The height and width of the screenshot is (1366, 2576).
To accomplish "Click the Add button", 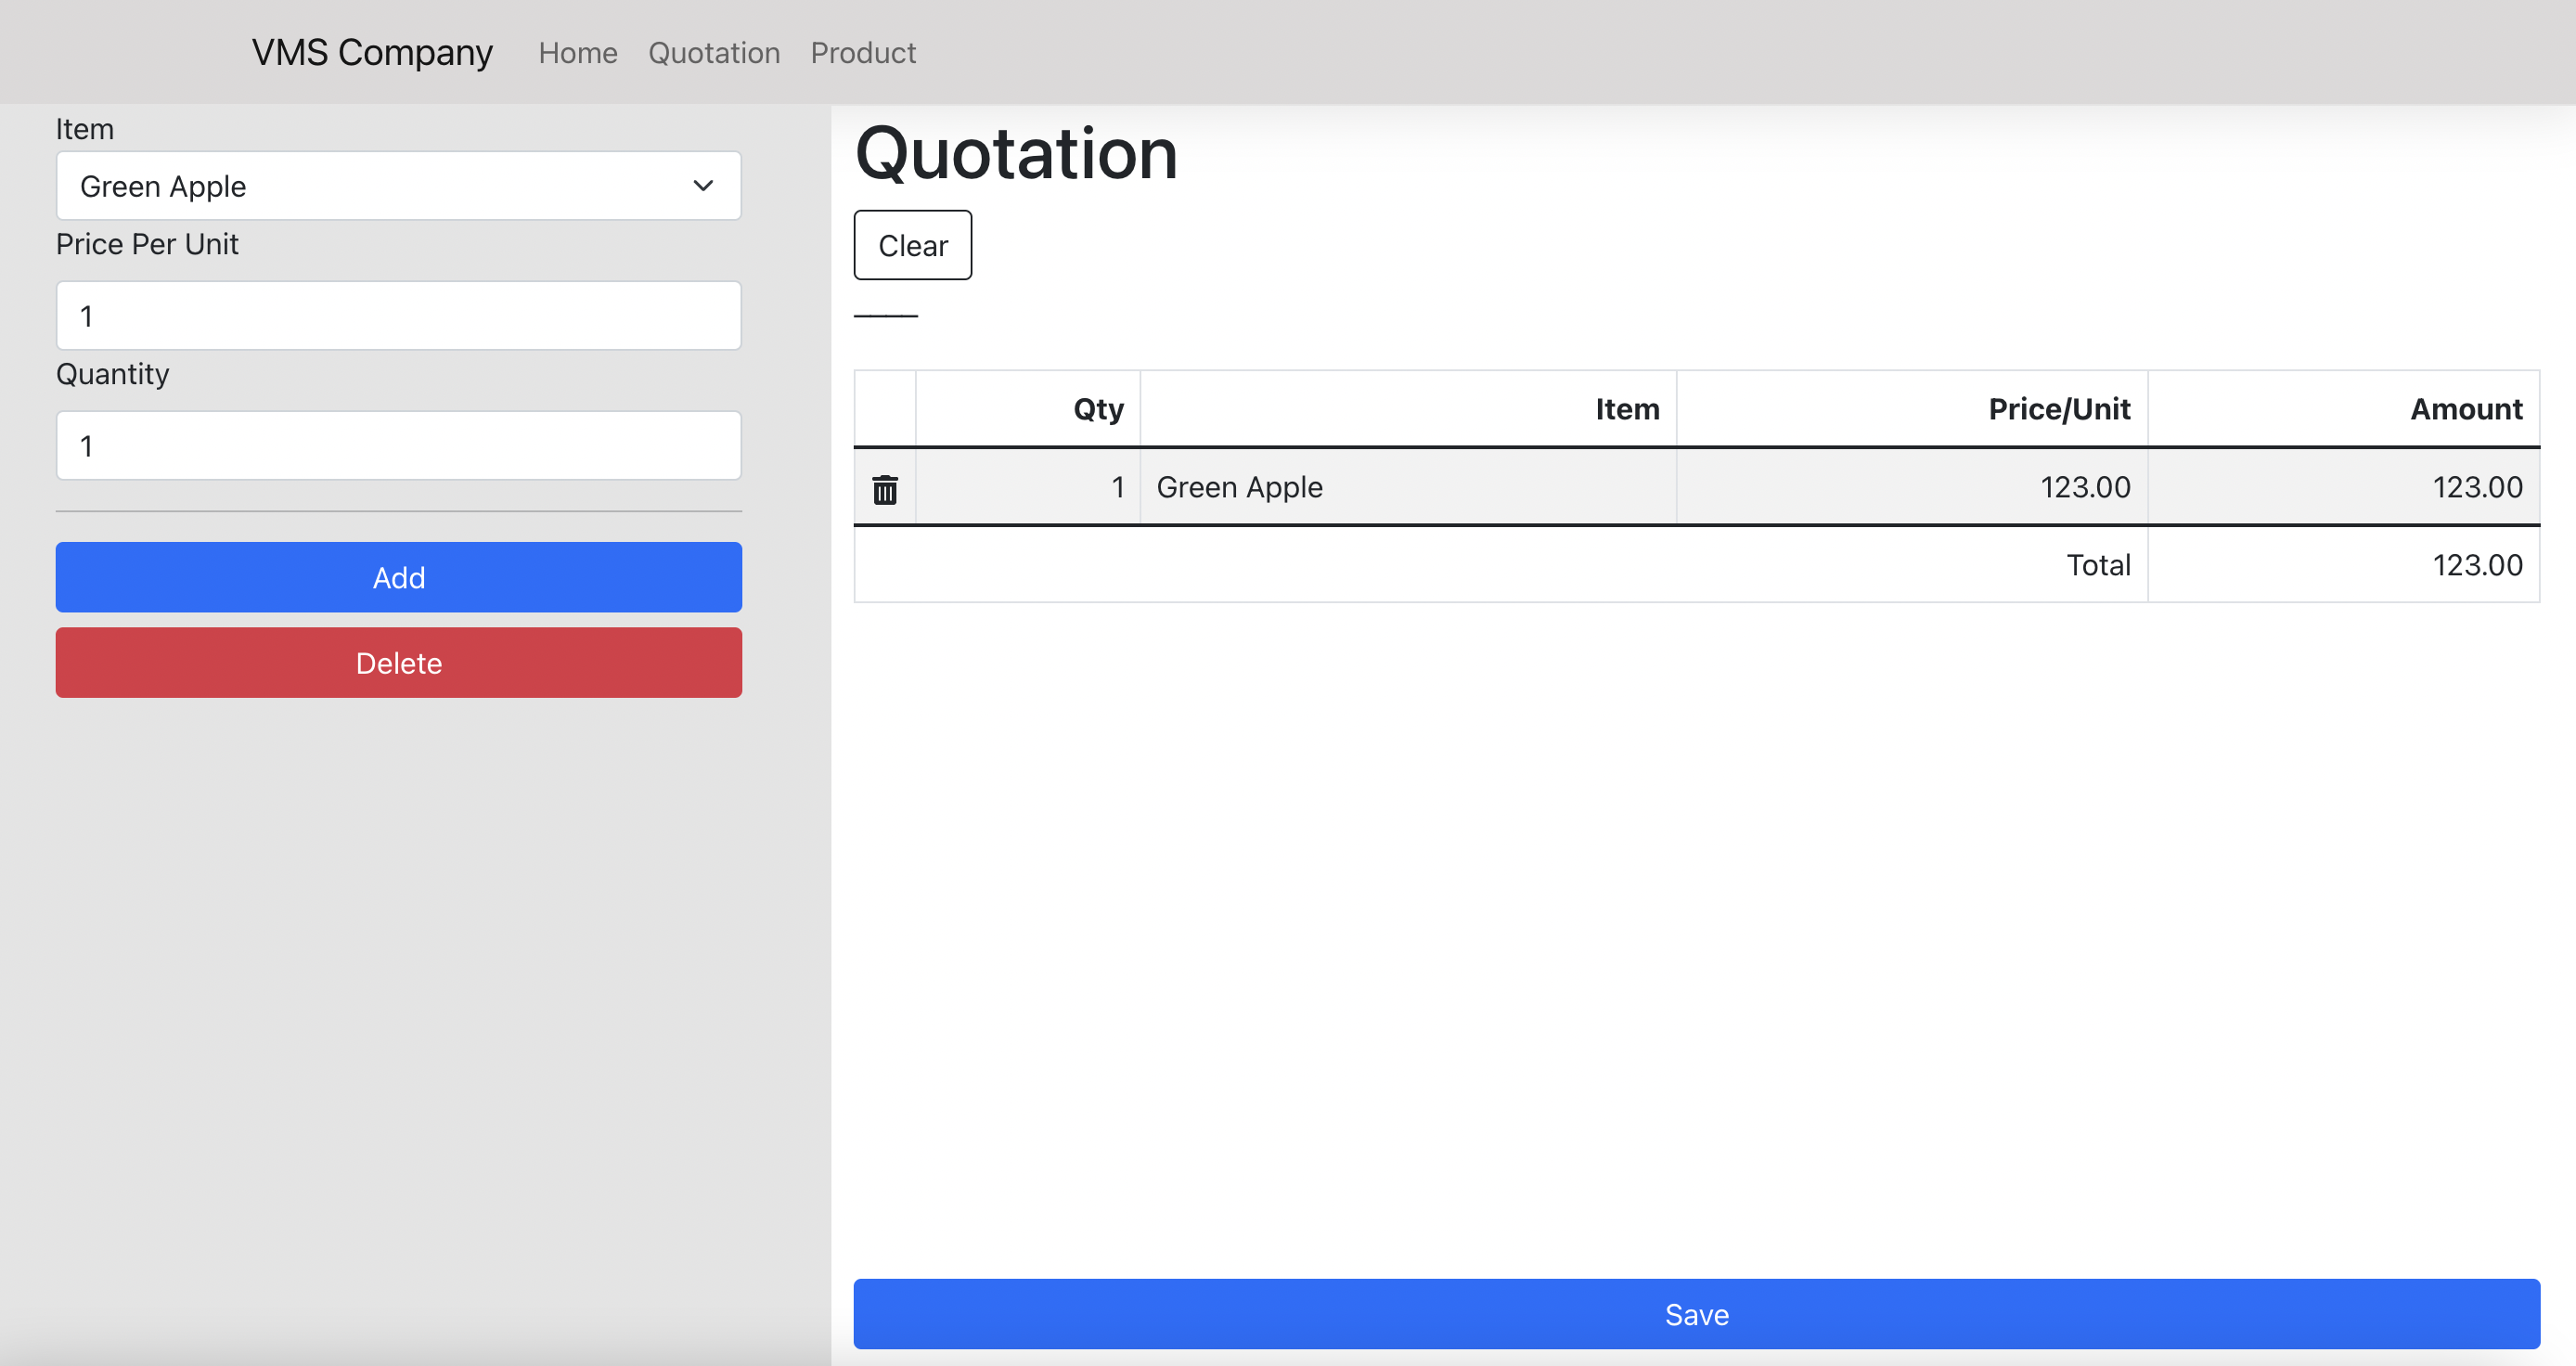I will pyautogui.click(x=398, y=577).
